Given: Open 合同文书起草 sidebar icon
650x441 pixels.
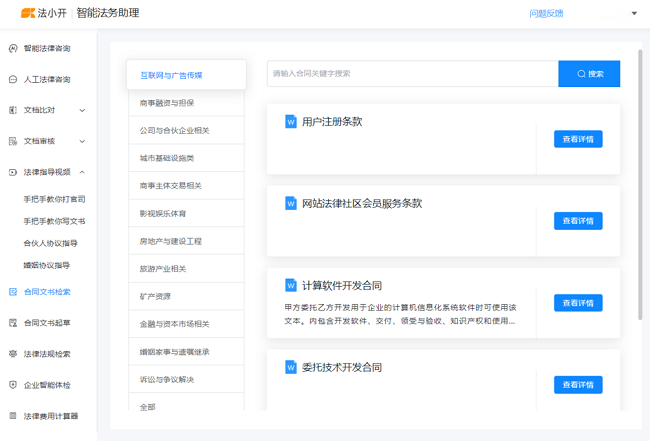Looking at the screenshot, I should click(13, 323).
